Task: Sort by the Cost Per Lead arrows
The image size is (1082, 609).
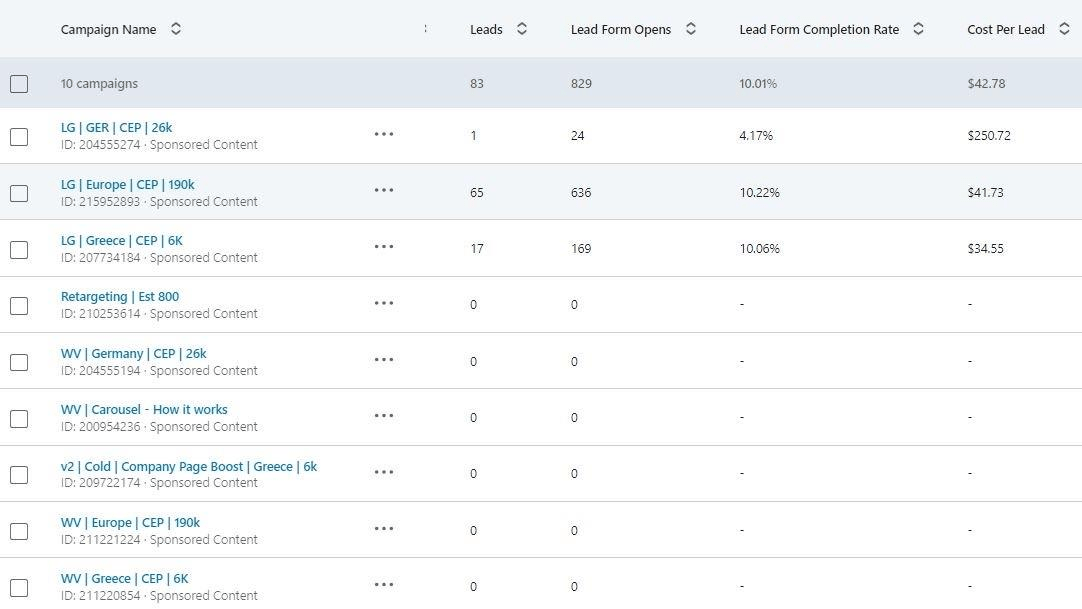Action: click(1064, 29)
